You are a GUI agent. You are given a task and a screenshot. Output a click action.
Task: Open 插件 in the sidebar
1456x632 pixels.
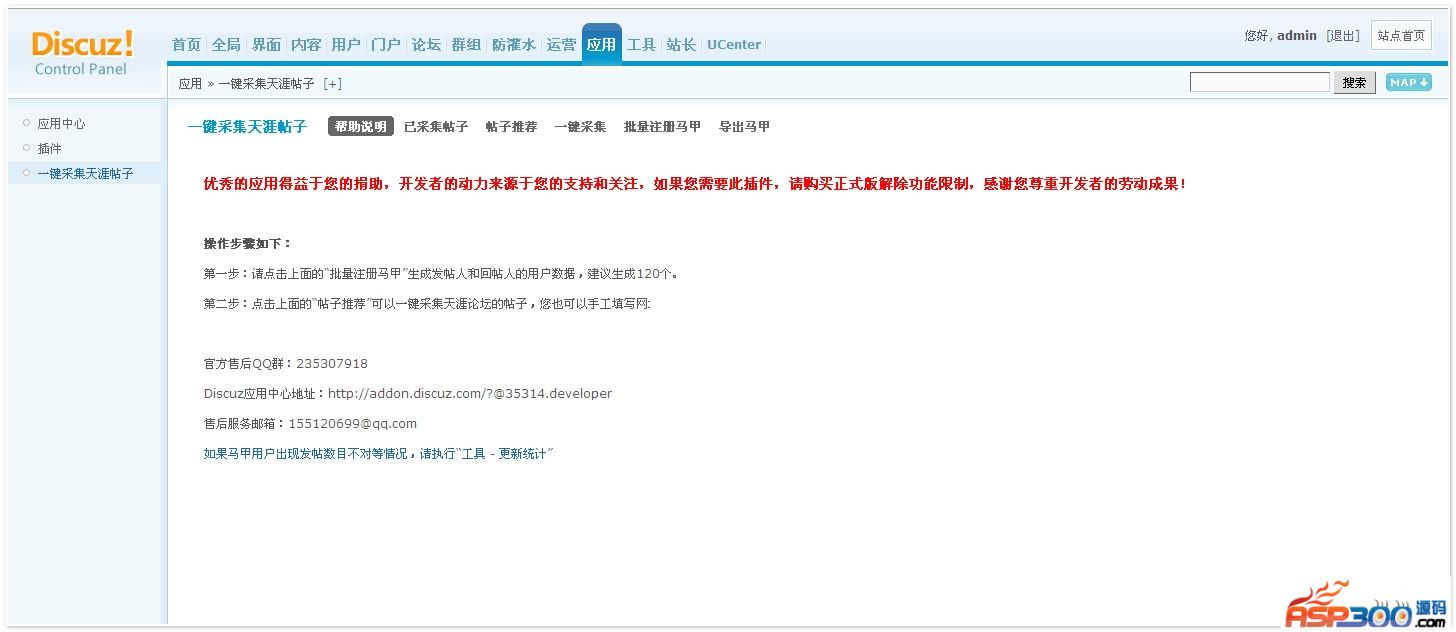point(50,148)
